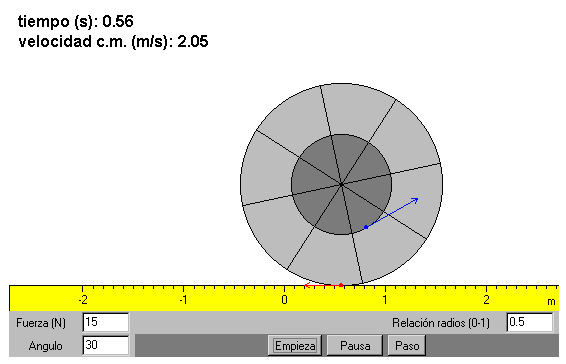Screen dimensions: 566x364
Task: Select the Fuerza (N) input field
Action: tap(105, 322)
